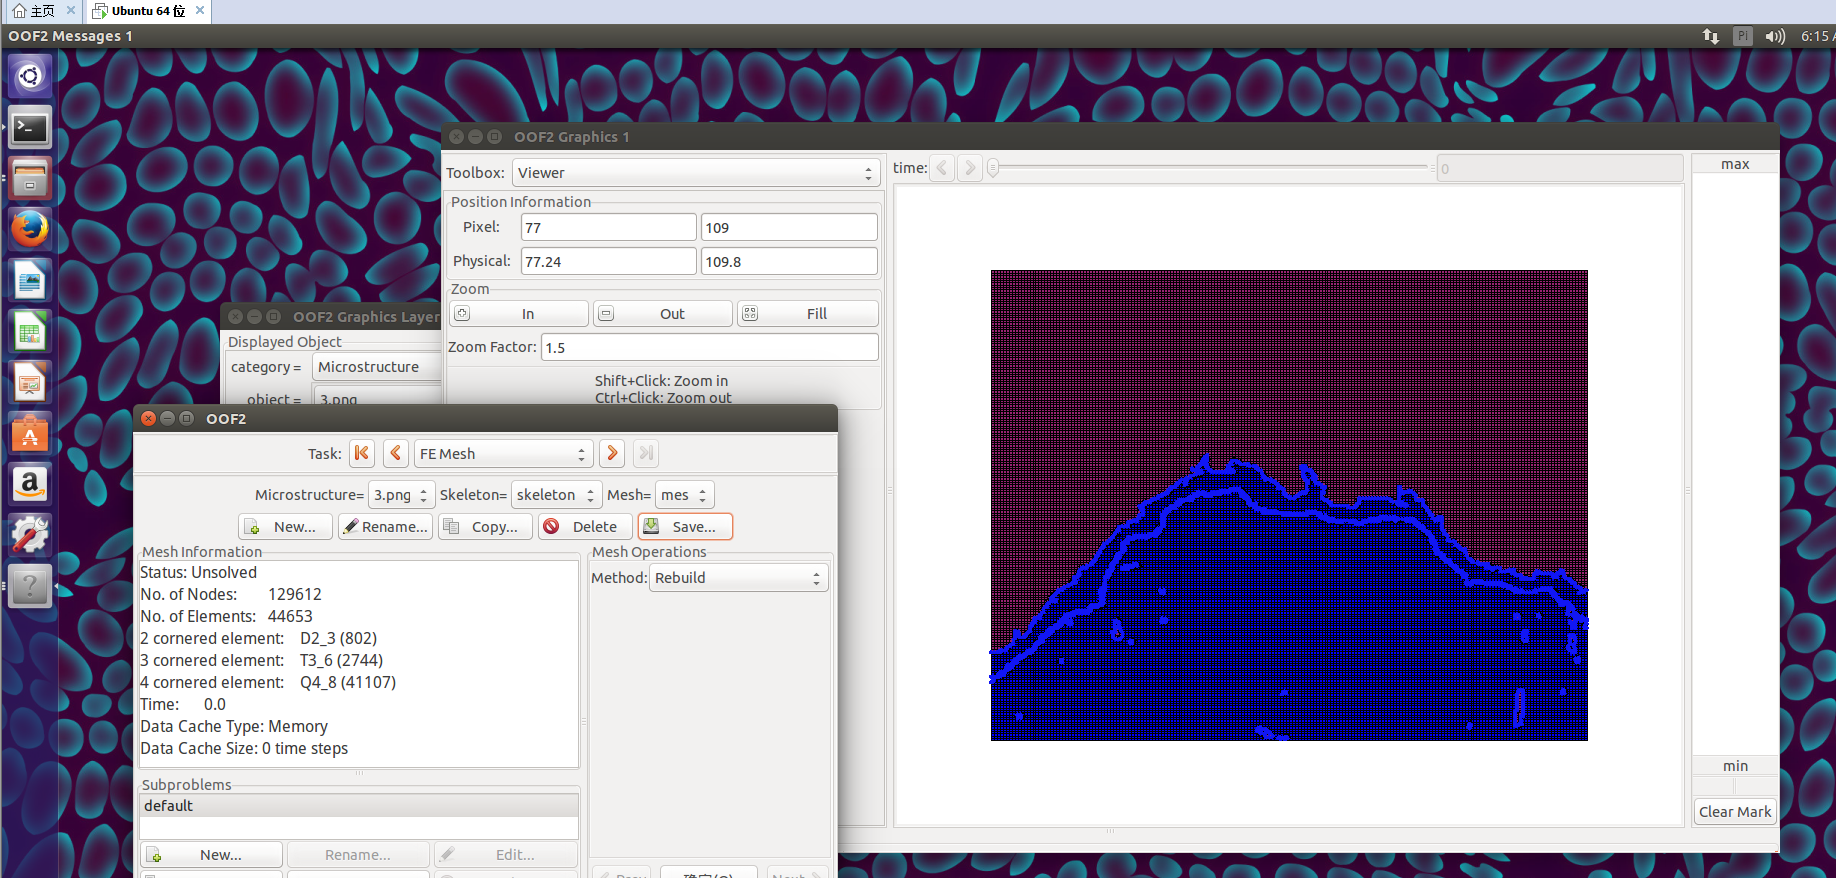Click the Zoom In button
Viewport: 1836px width, 878px height.
[x=518, y=314]
